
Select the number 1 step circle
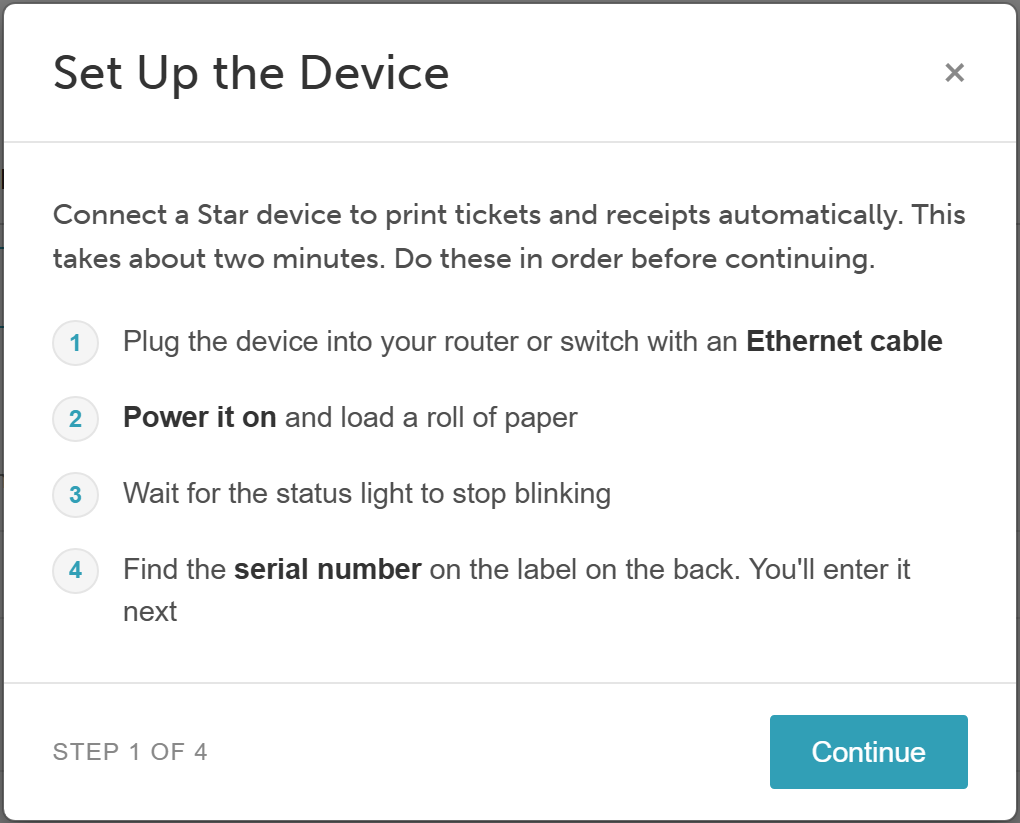75,342
